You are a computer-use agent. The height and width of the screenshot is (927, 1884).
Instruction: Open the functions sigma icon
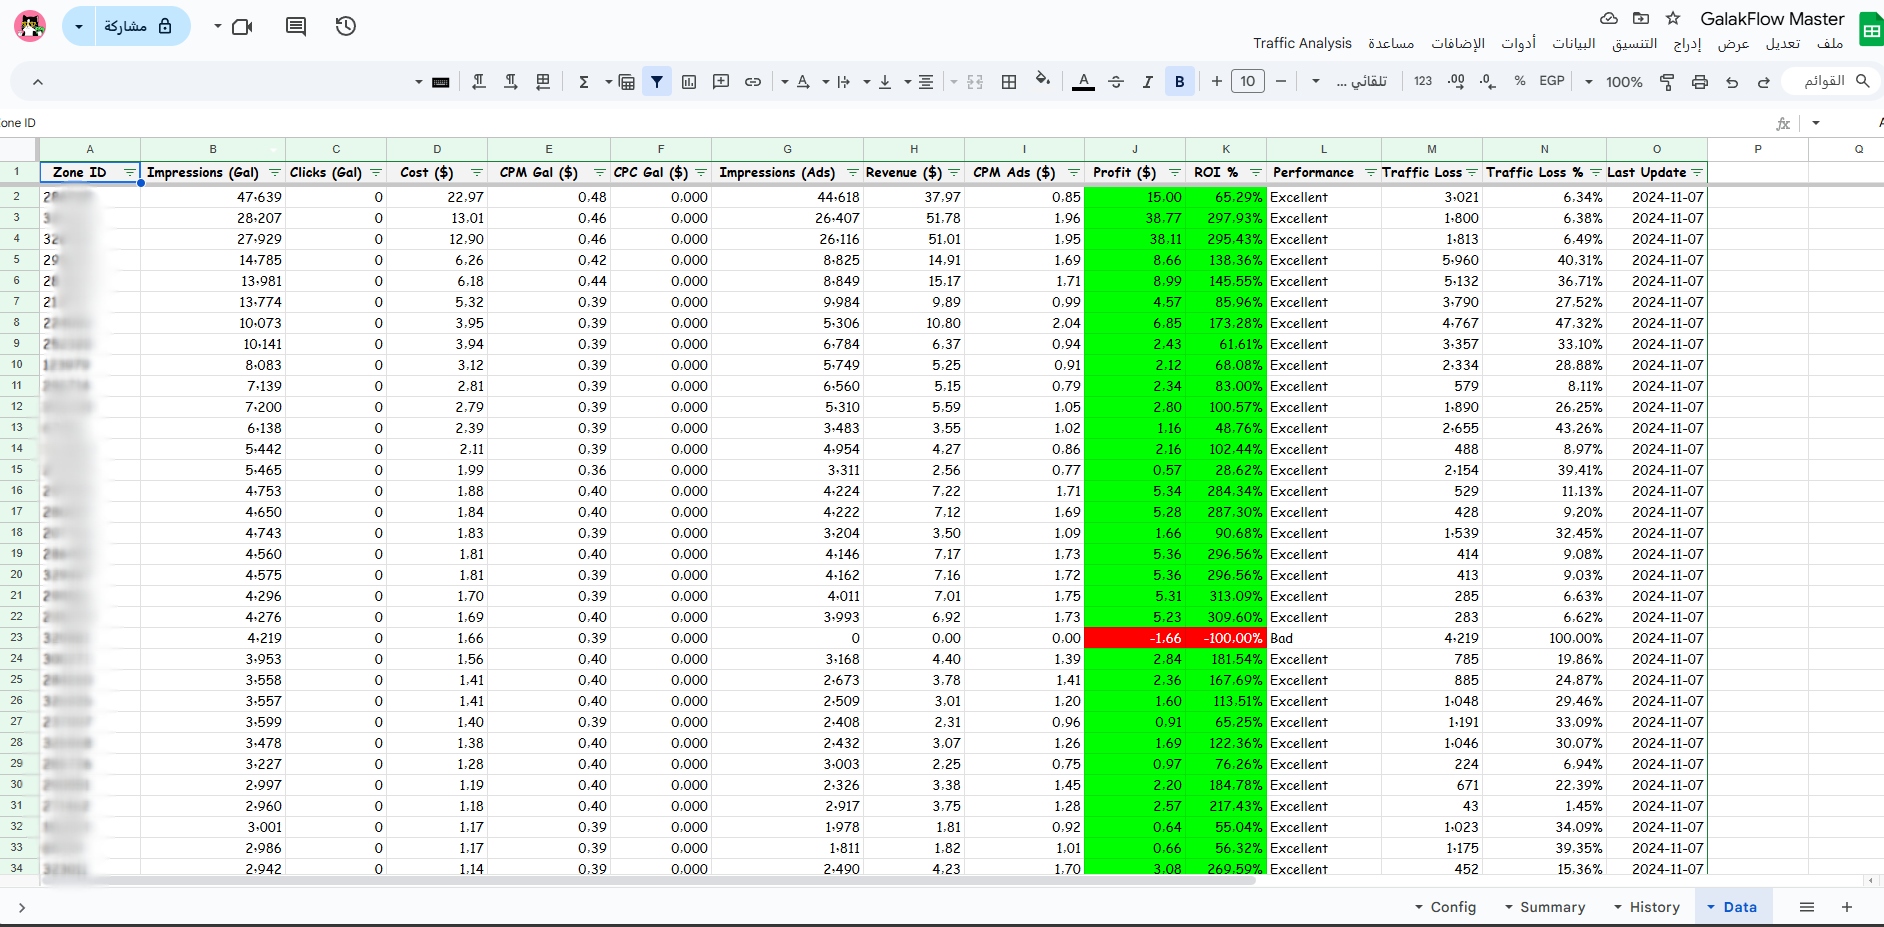tap(584, 82)
